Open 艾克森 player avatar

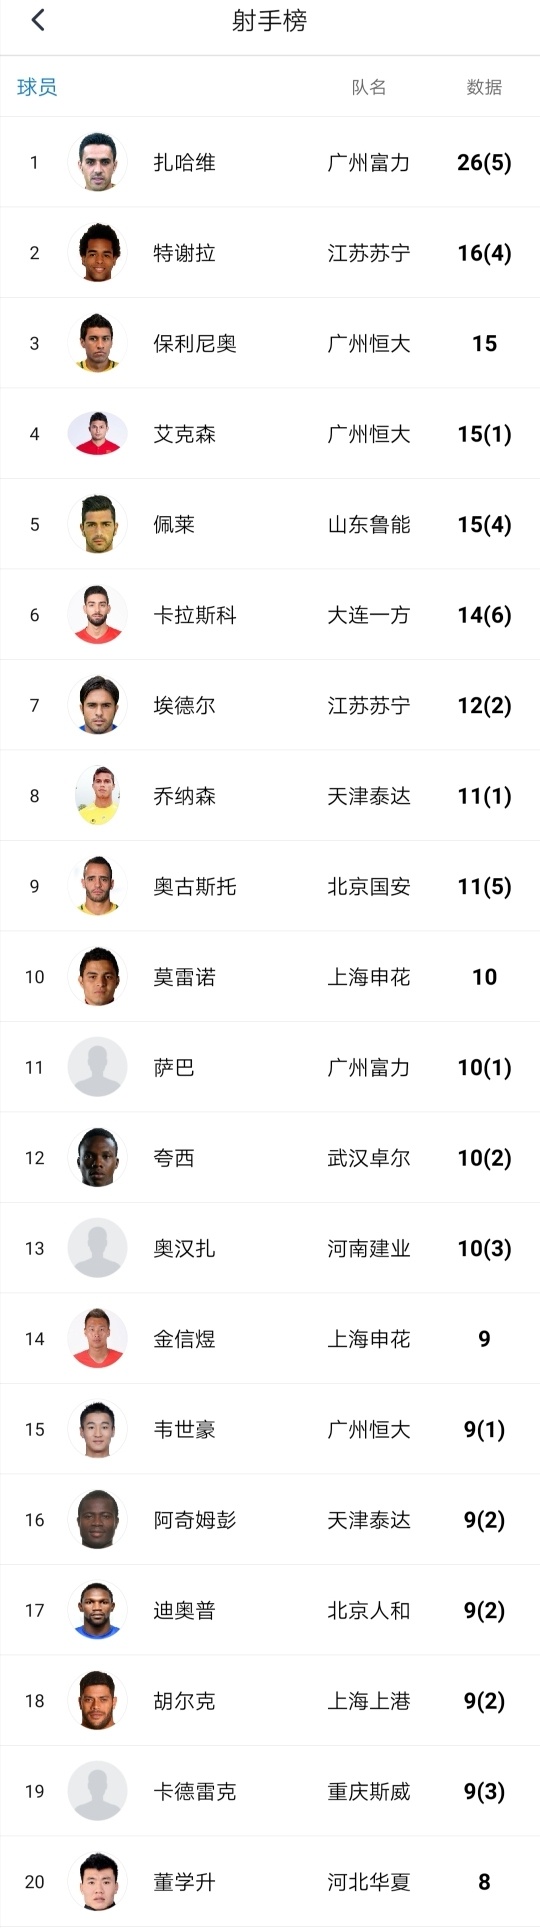tap(98, 434)
